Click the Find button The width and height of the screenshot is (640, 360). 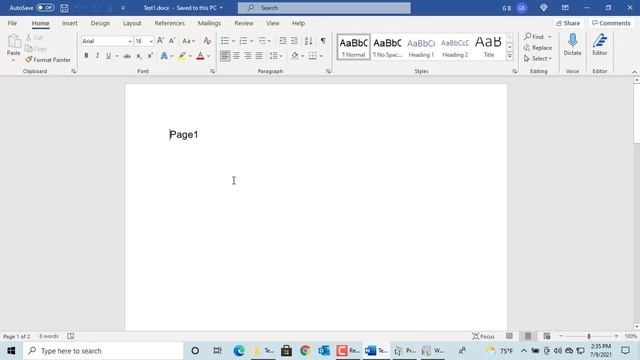(x=535, y=36)
